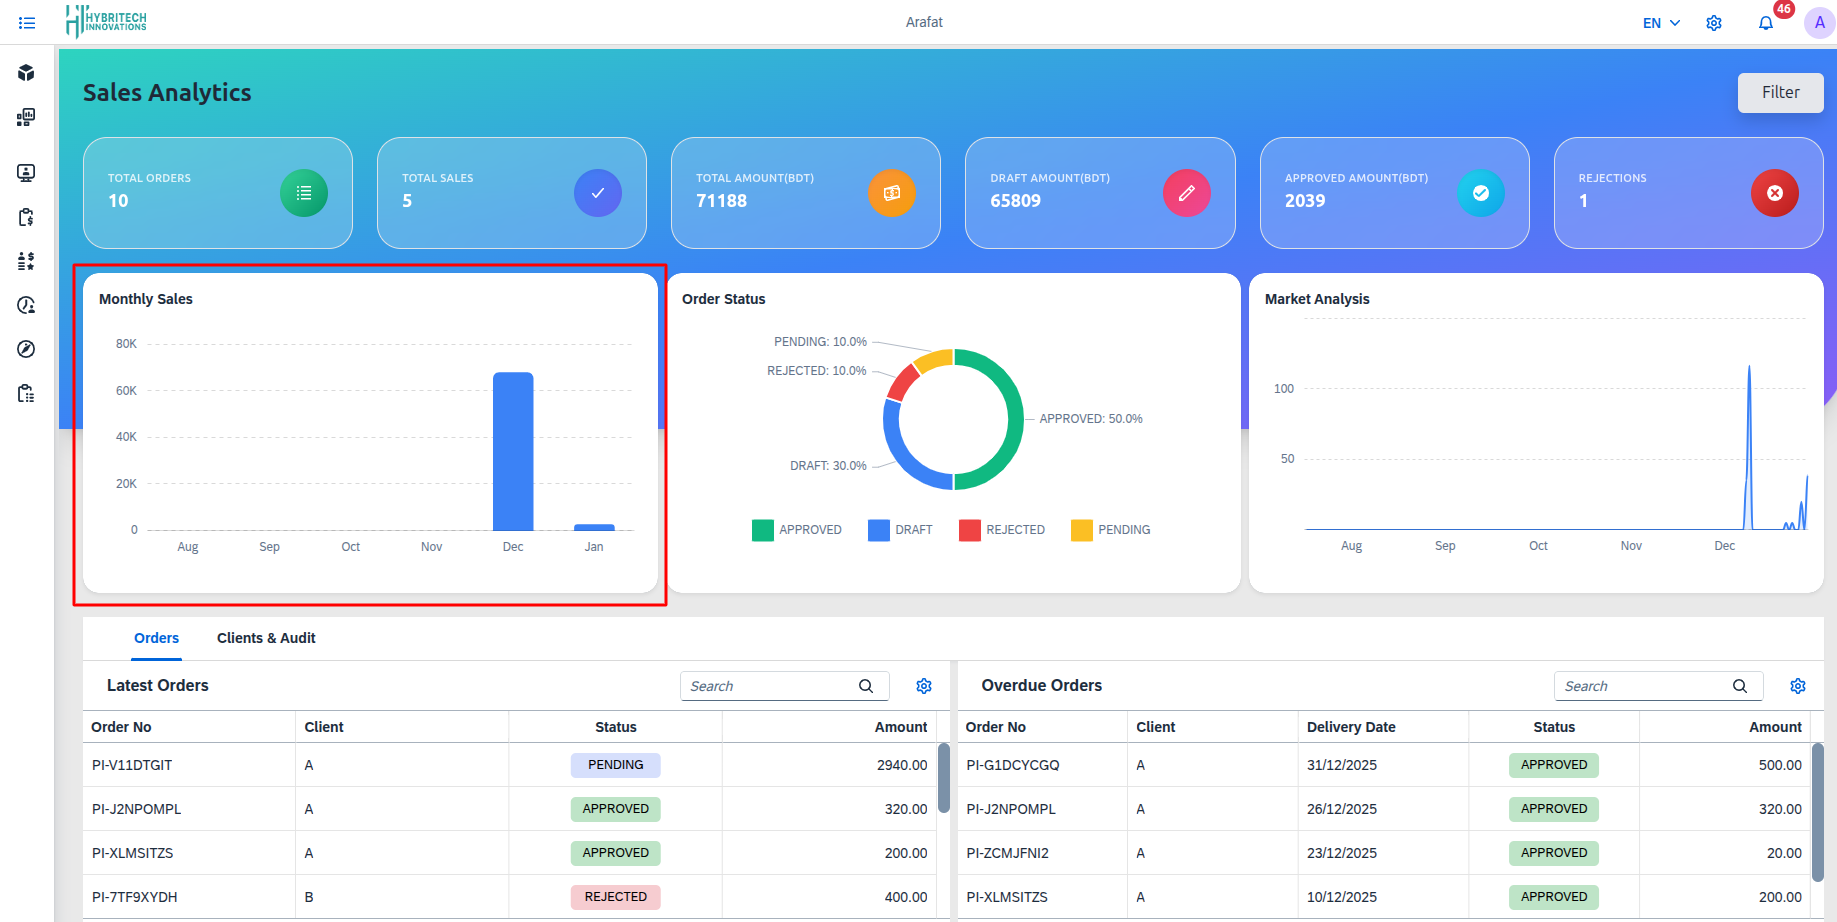
Task: Open top bar settings gear
Action: click(x=1714, y=23)
